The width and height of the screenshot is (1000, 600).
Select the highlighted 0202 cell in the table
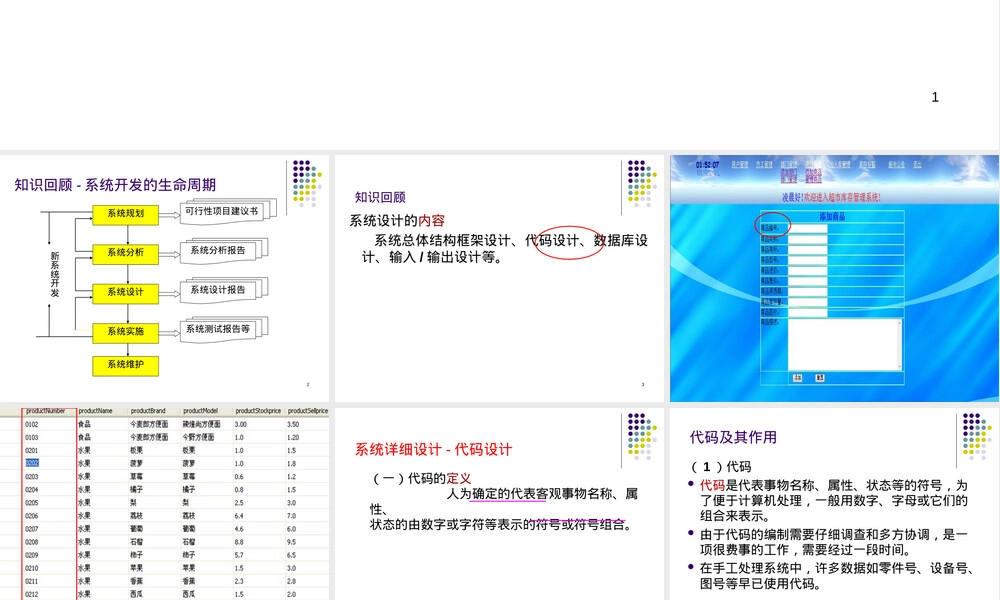32,464
